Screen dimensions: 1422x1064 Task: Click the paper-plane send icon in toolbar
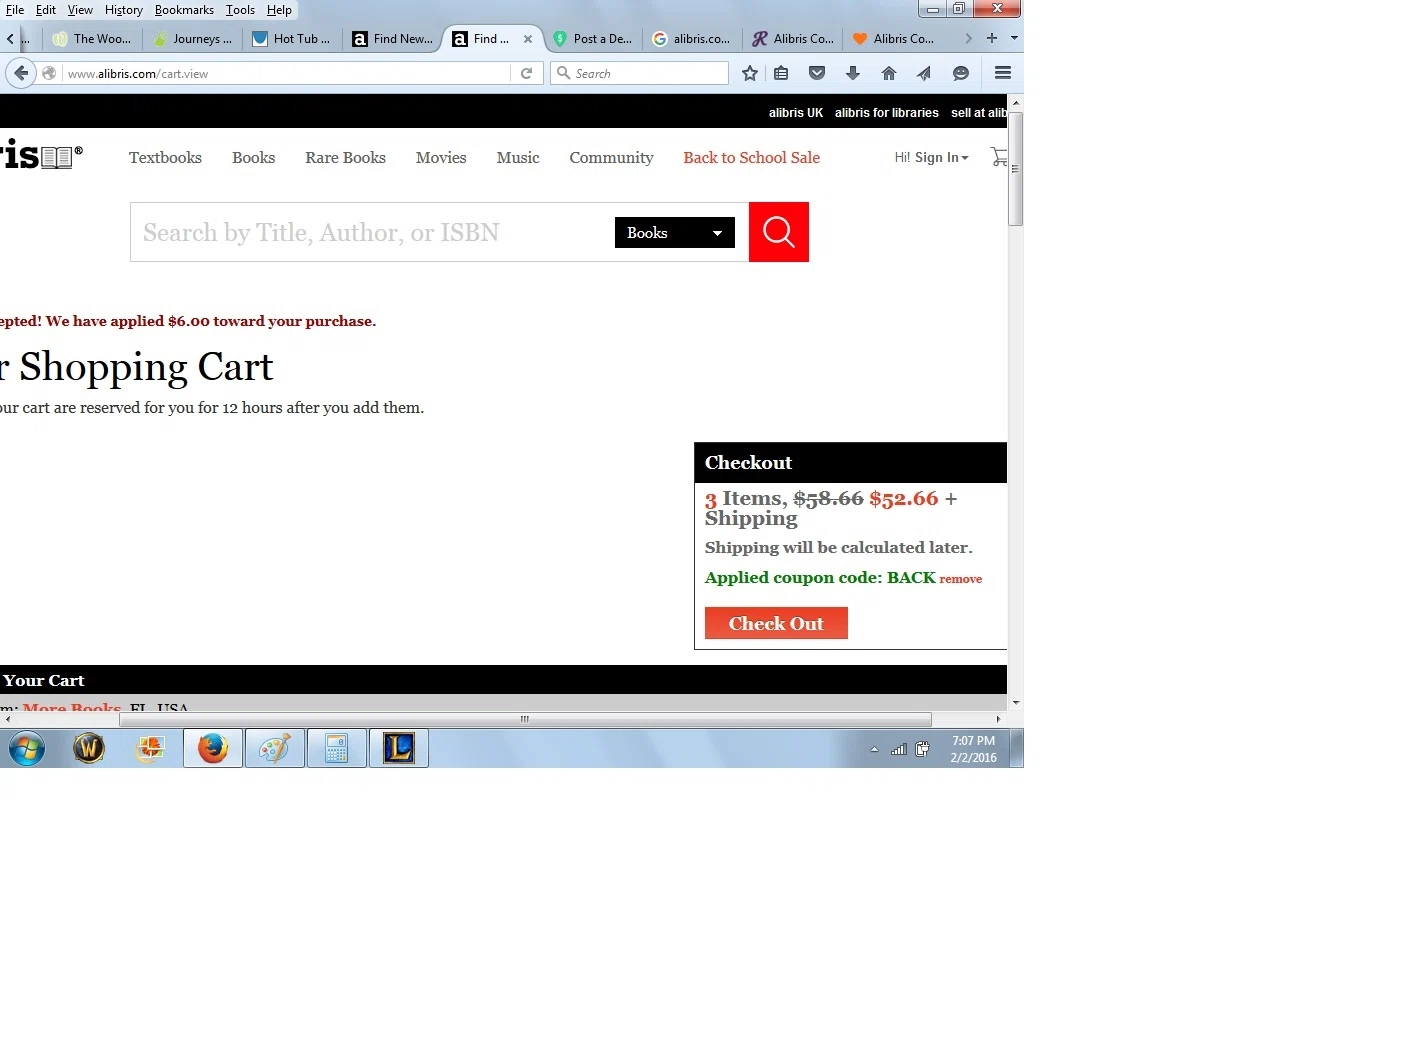click(924, 73)
